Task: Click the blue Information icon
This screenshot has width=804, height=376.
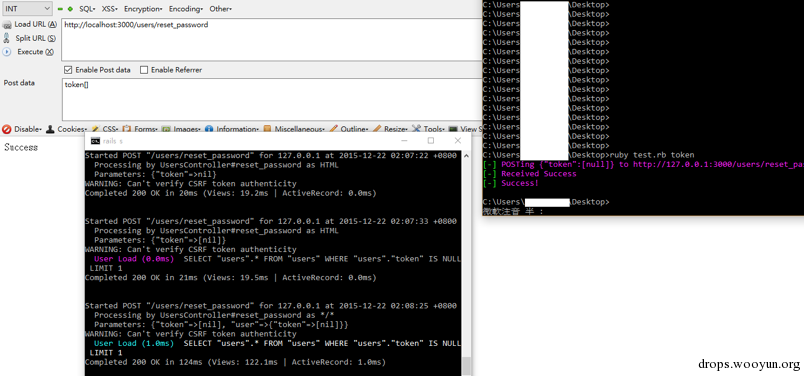Action: click(x=209, y=128)
